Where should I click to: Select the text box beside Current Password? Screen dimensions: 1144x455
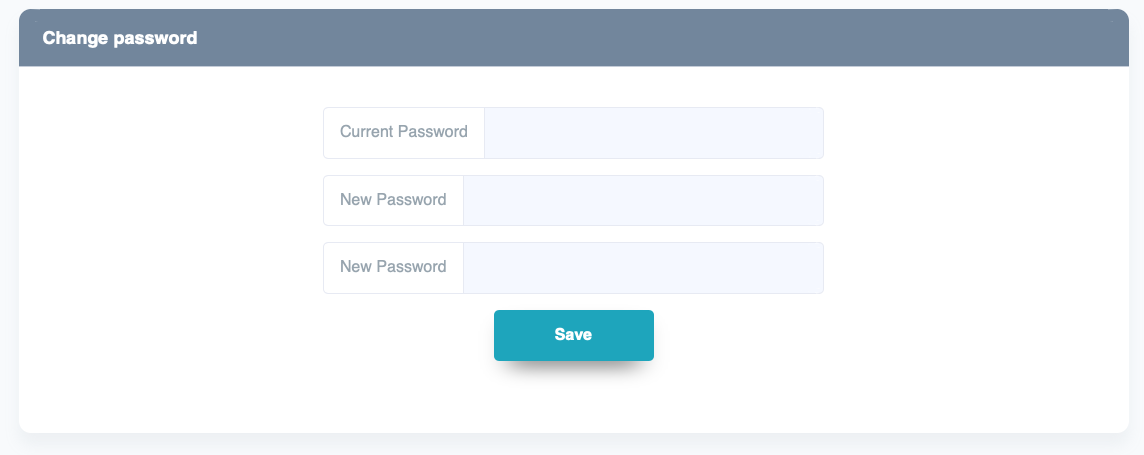653,133
